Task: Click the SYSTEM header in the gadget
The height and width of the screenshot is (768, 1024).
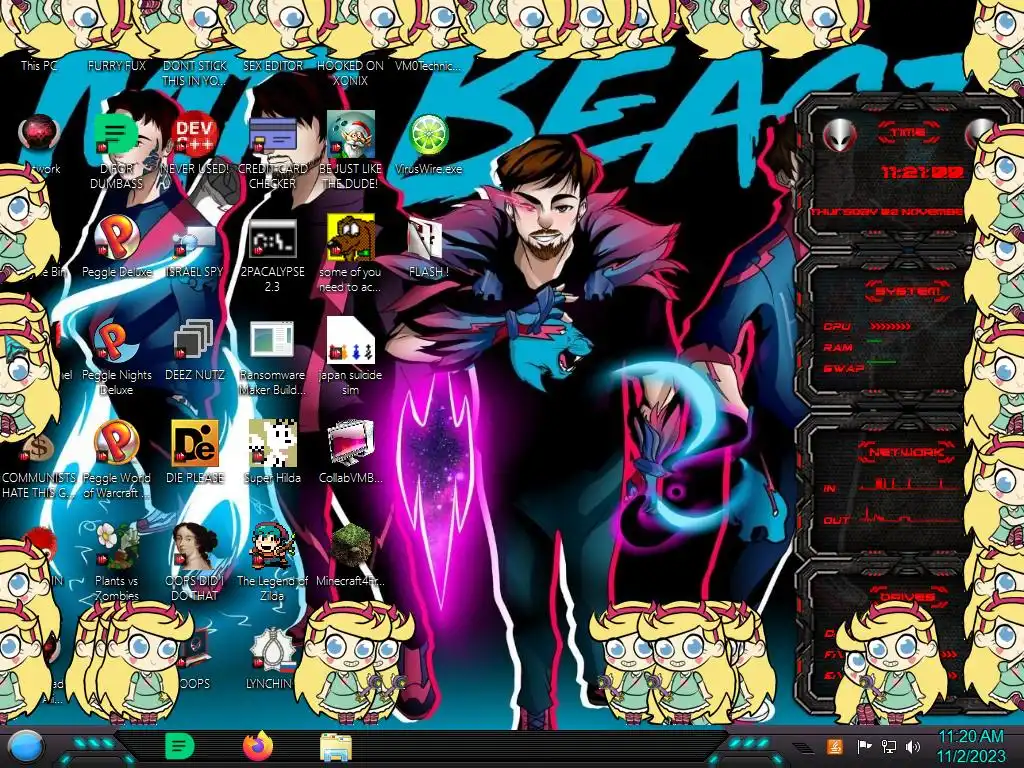Action: [x=908, y=291]
